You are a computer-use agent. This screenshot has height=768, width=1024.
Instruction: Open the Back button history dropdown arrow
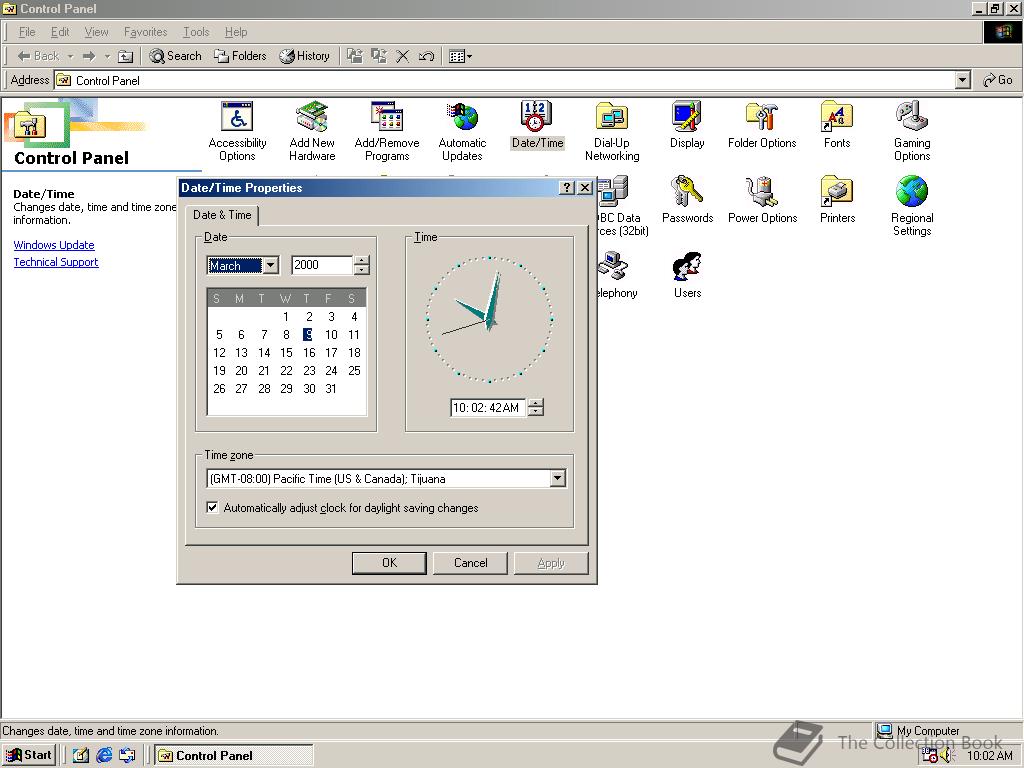71,56
